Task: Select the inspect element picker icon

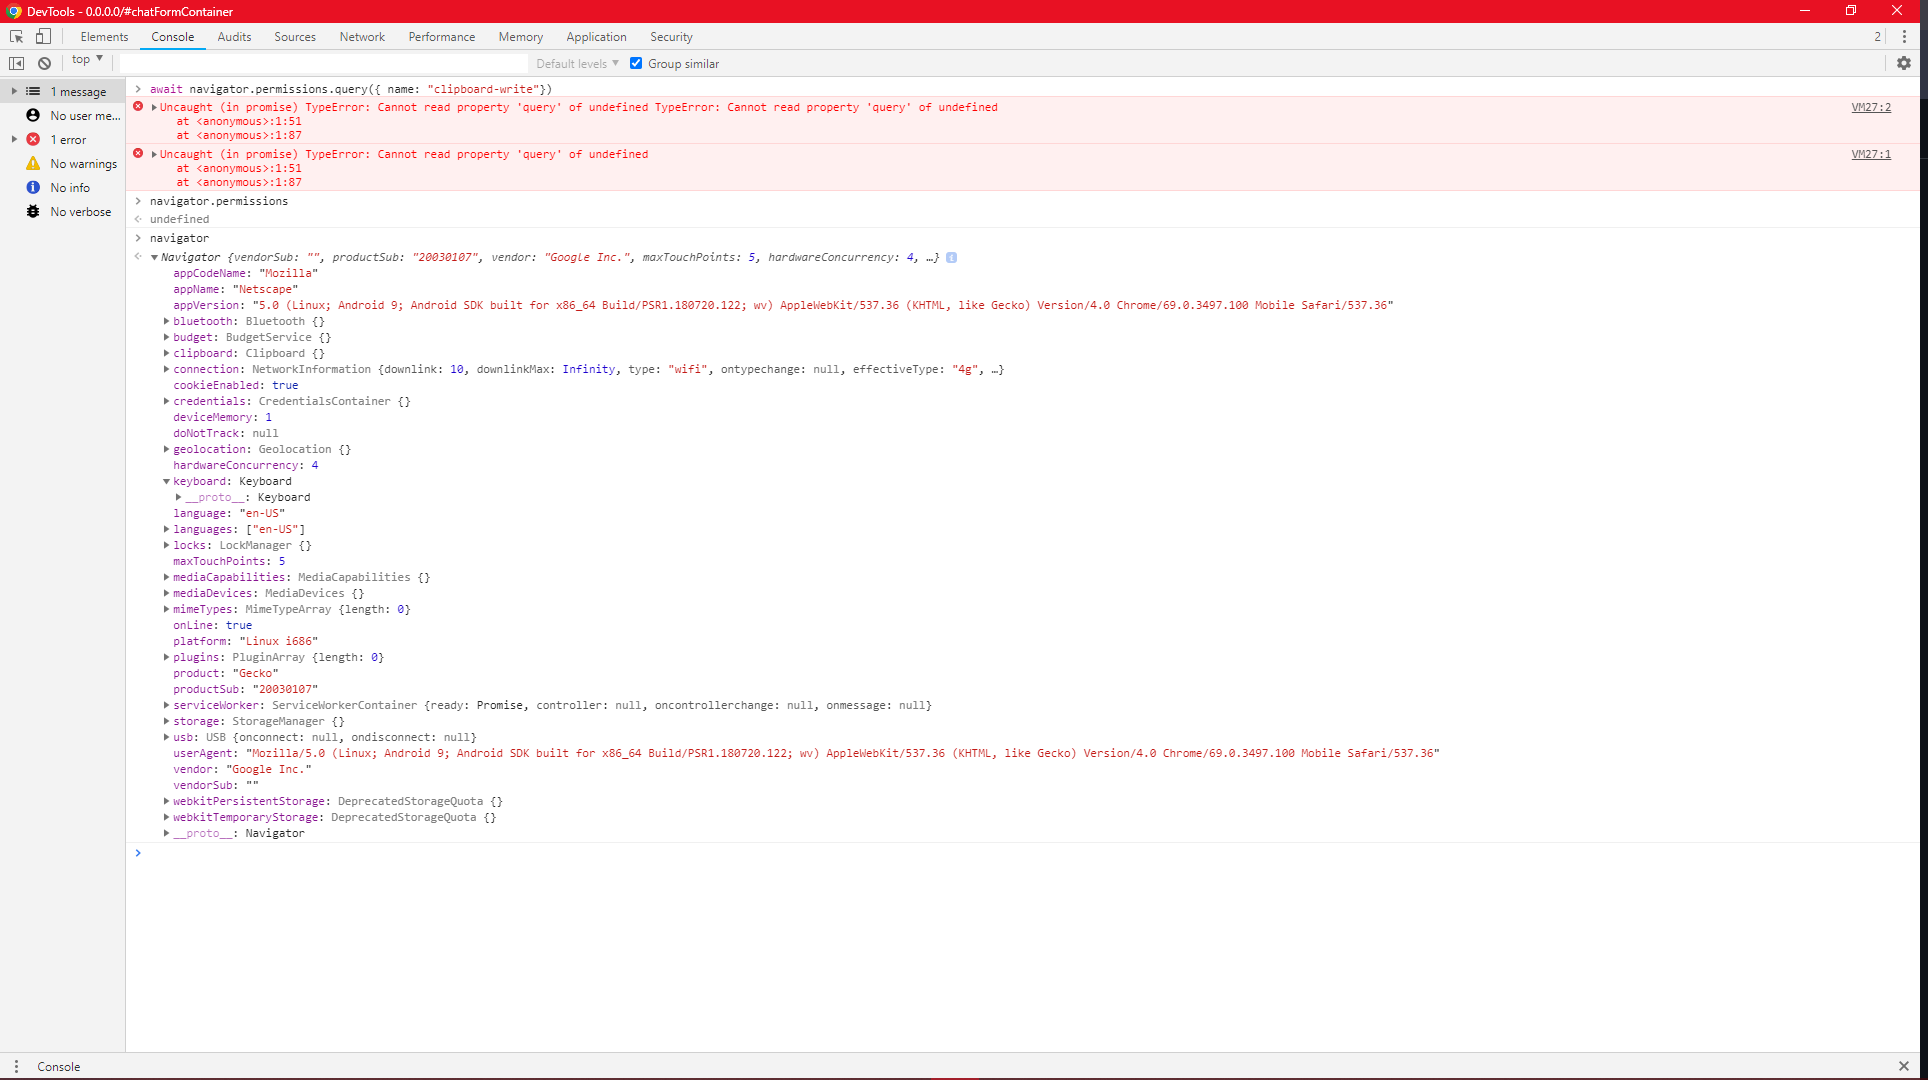Action: (16, 36)
